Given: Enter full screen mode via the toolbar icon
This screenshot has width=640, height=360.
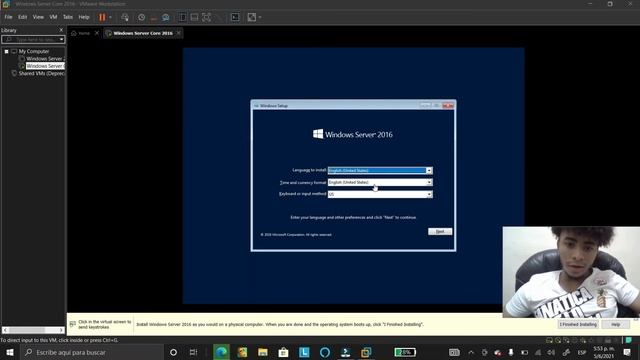Looking at the screenshot, I should click(x=207, y=17).
